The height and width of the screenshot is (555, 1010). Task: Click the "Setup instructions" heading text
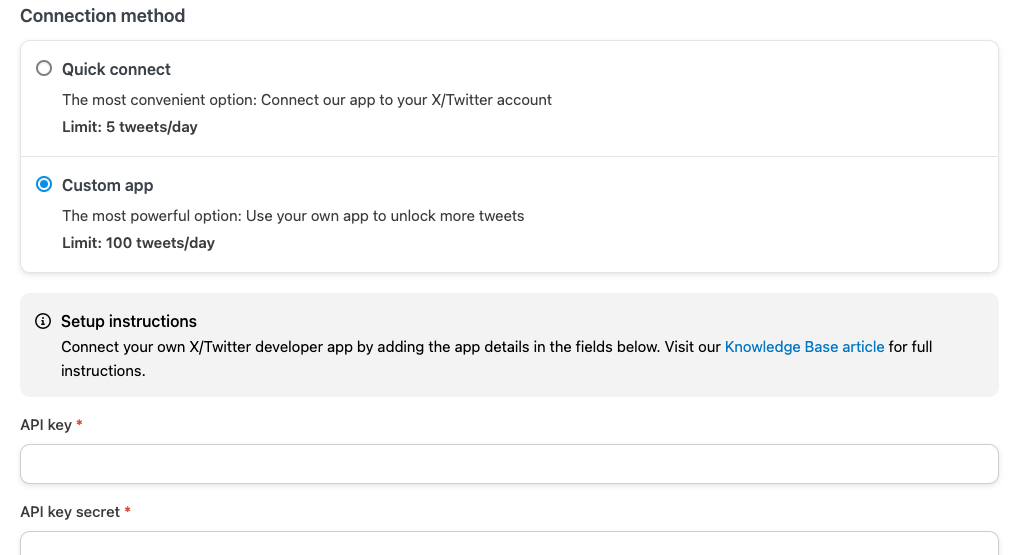[129, 321]
